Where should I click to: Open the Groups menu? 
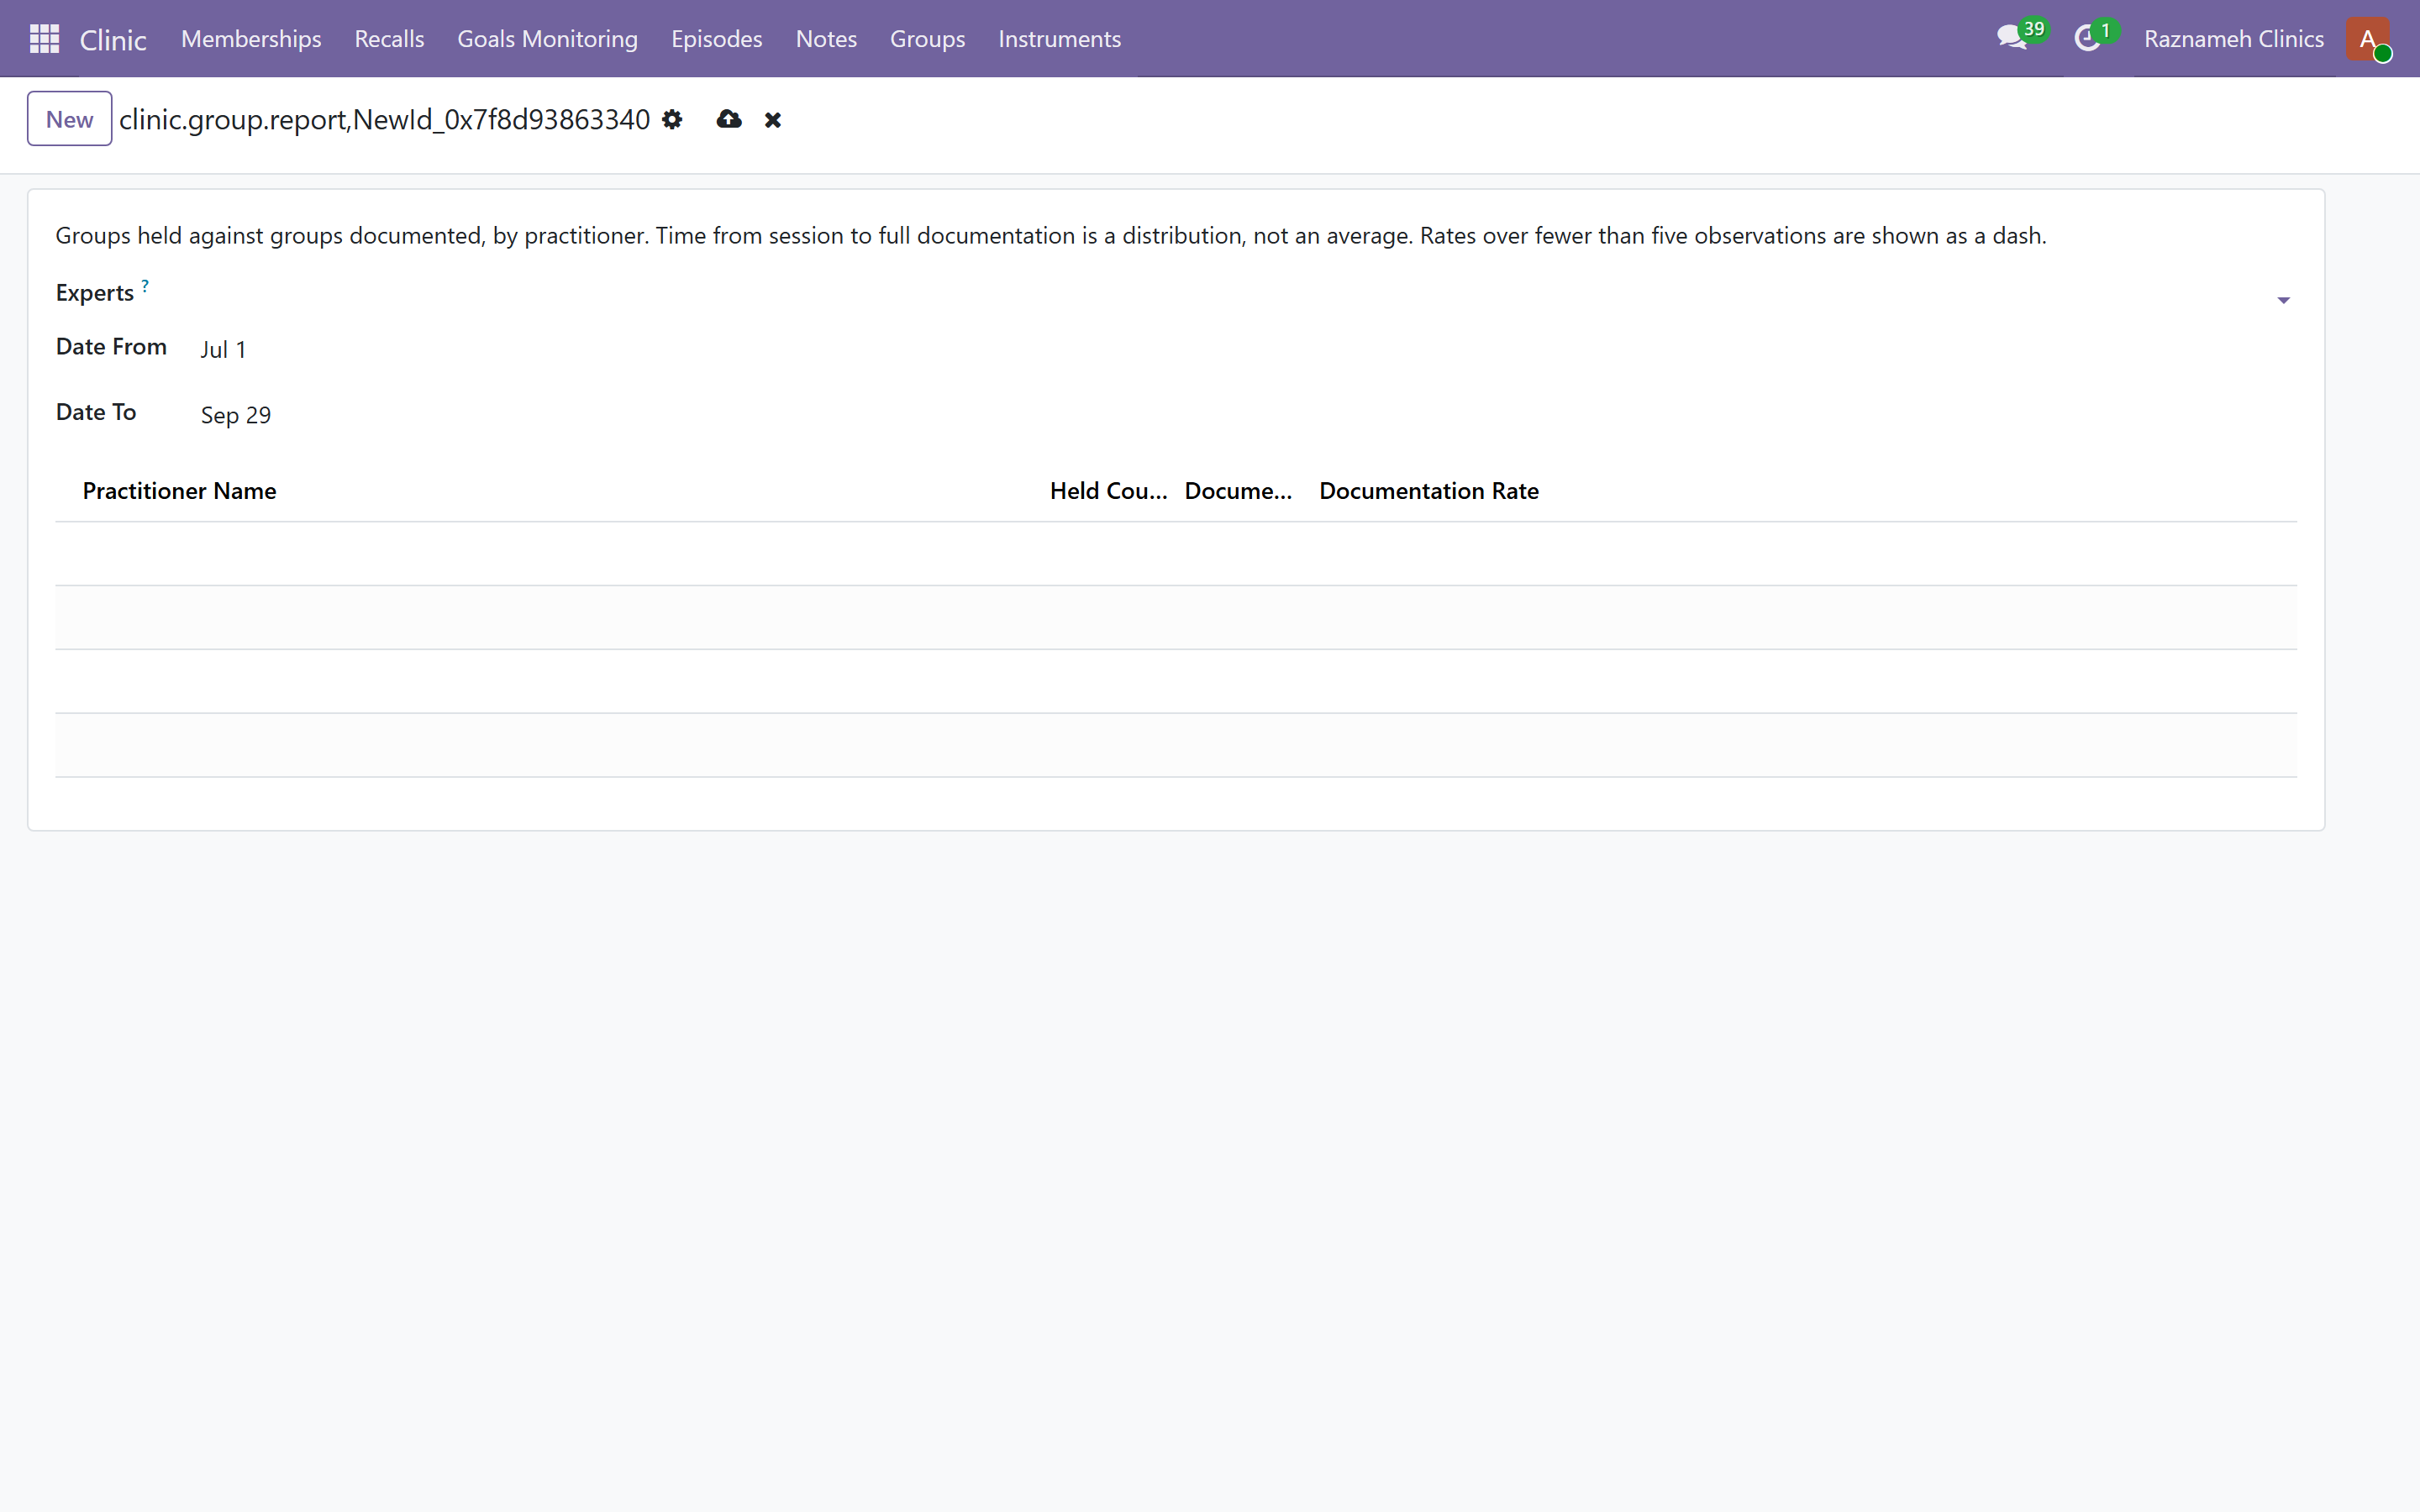(927, 39)
